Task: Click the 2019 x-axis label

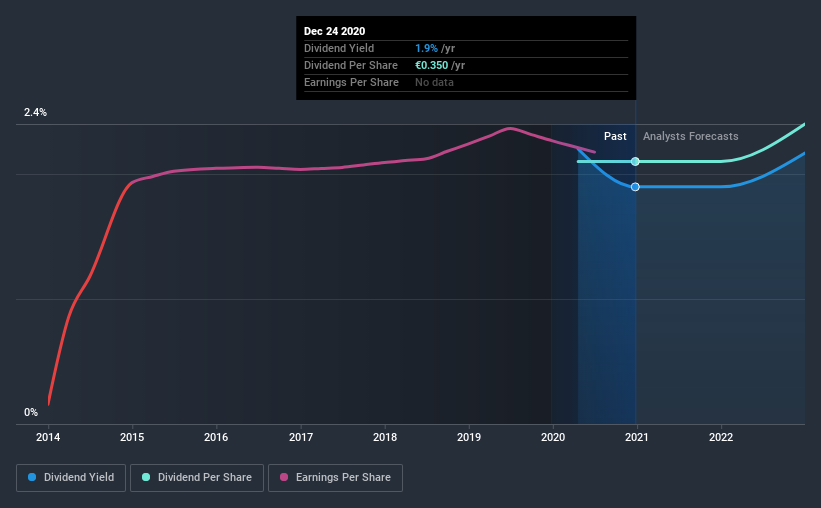Action: [469, 437]
